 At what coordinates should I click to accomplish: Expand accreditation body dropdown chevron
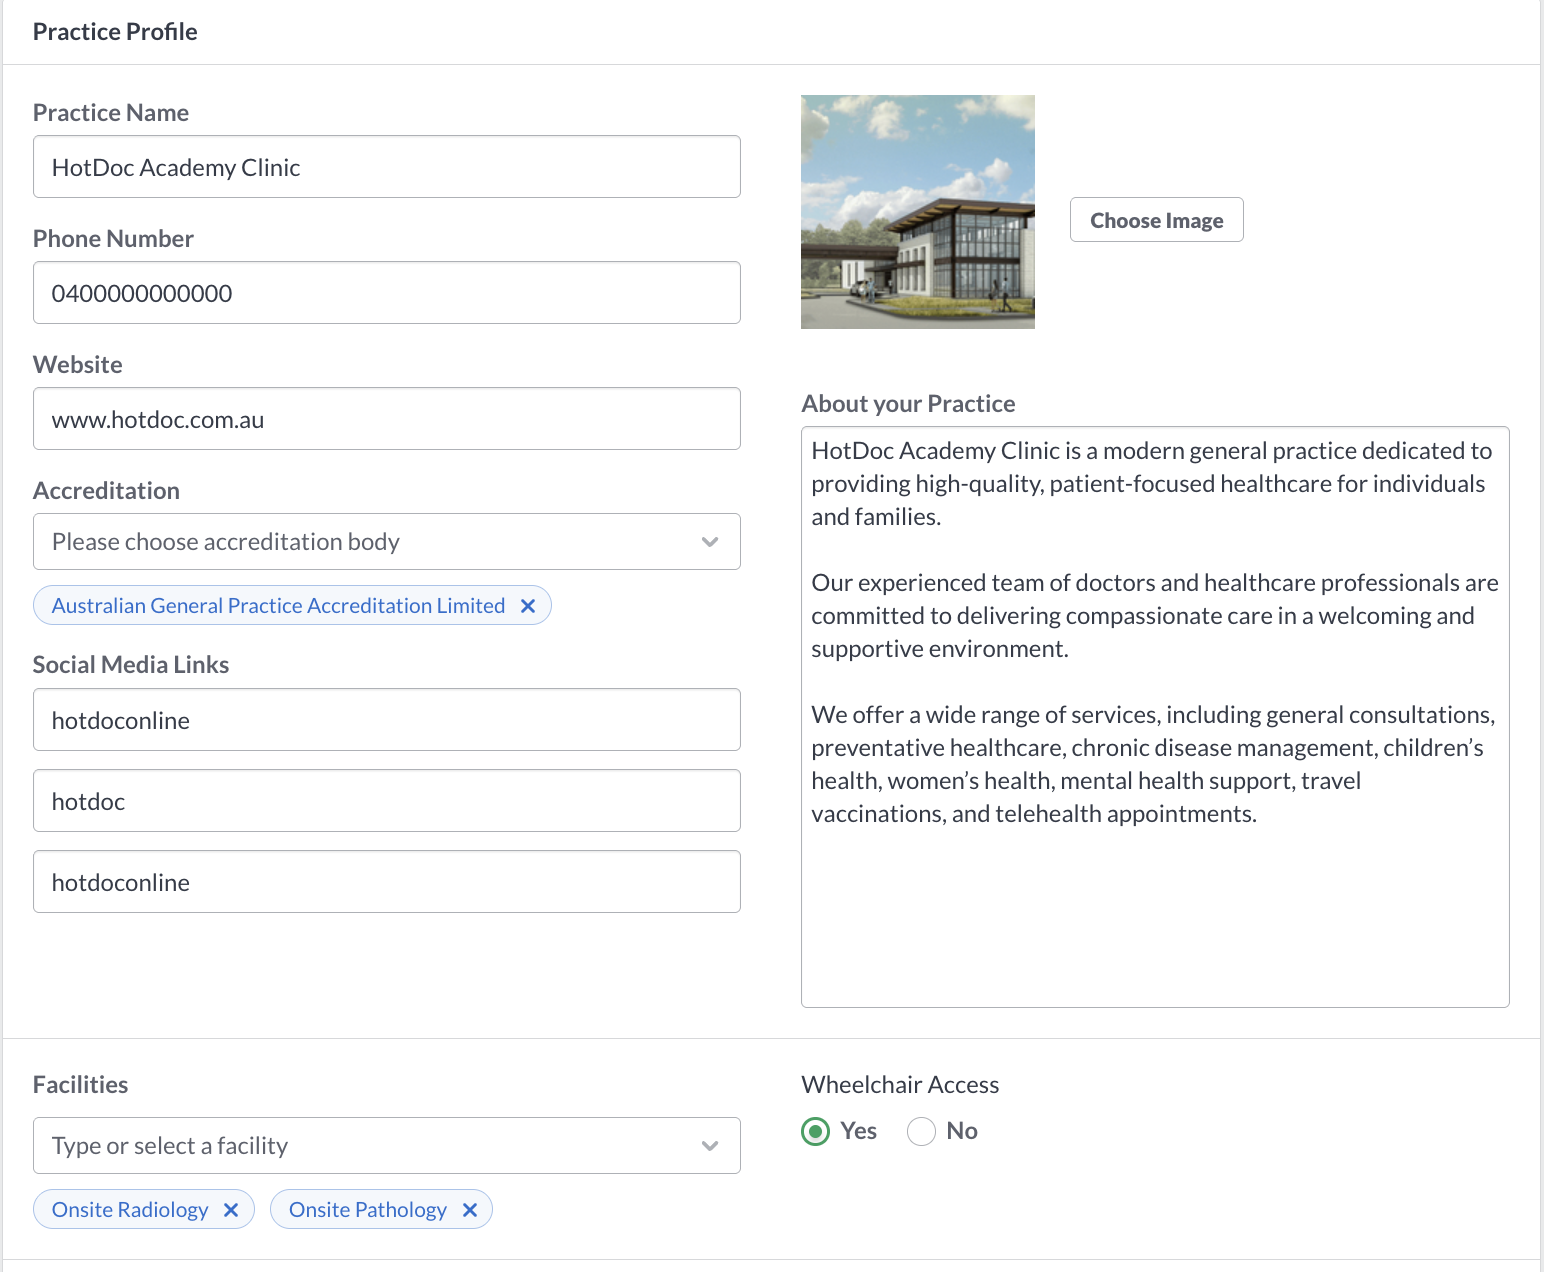pyautogui.click(x=710, y=542)
